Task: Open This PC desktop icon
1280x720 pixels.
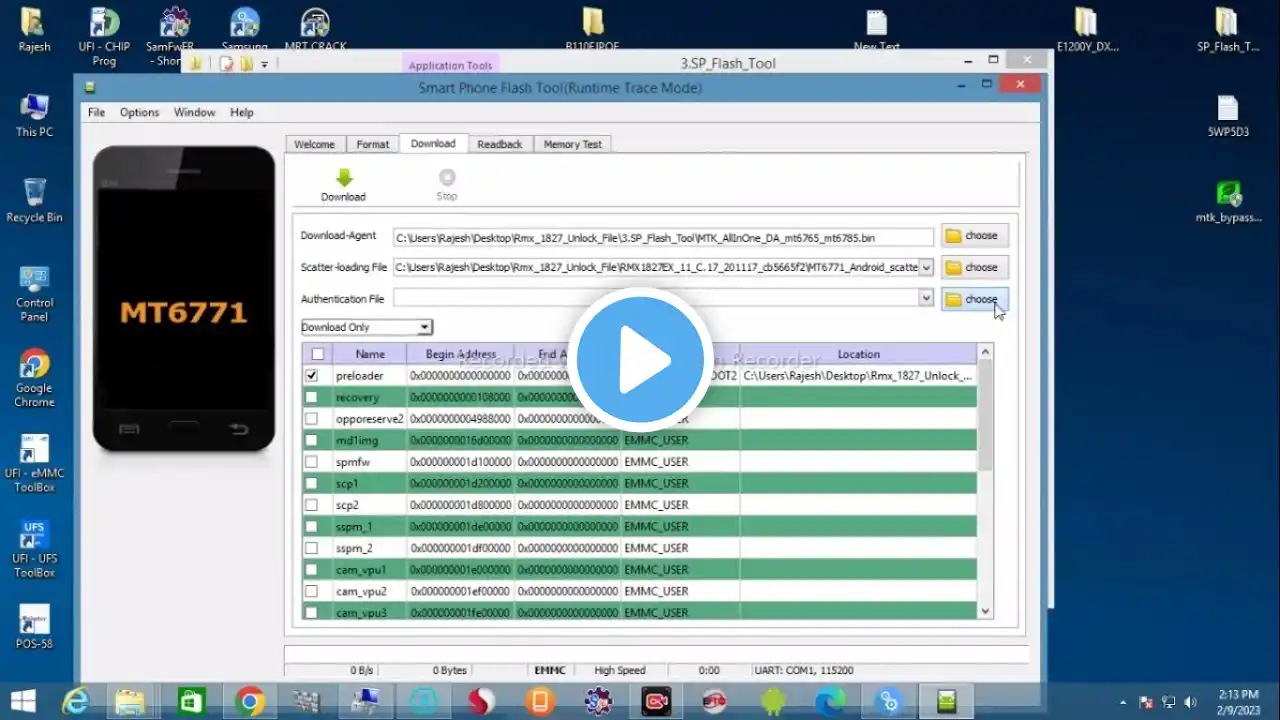Action: pyautogui.click(x=34, y=115)
